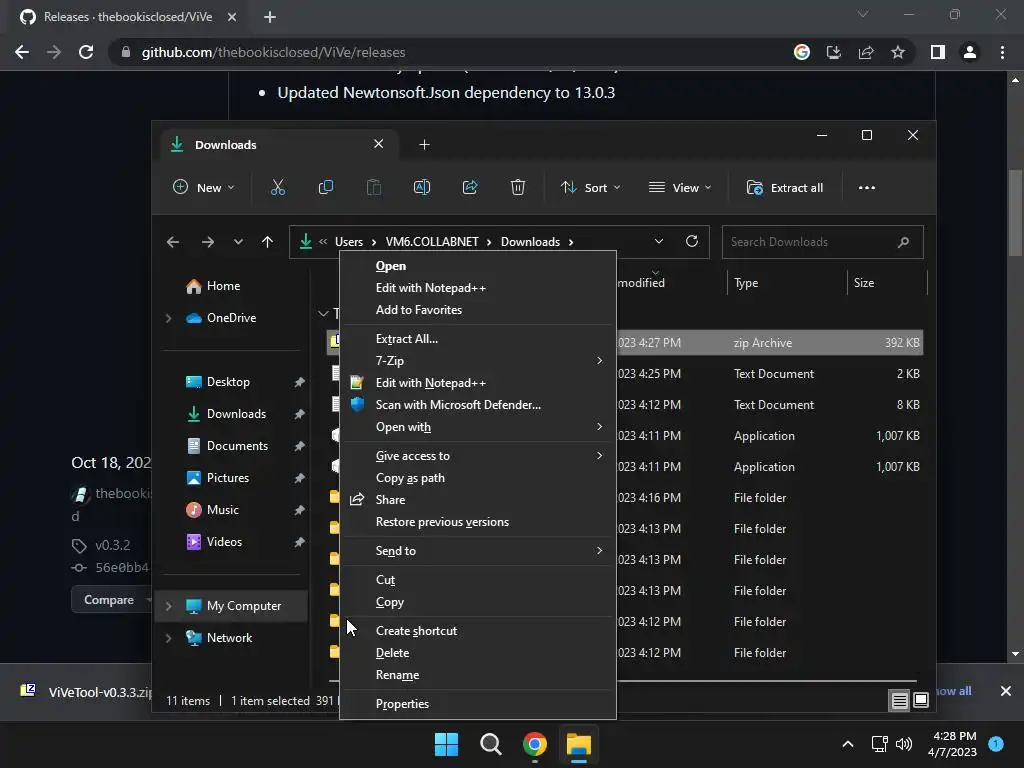Click the Delete trash icon in toolbar
Viewport: 1024px width, 768px height.
click(x=518, y=188)
